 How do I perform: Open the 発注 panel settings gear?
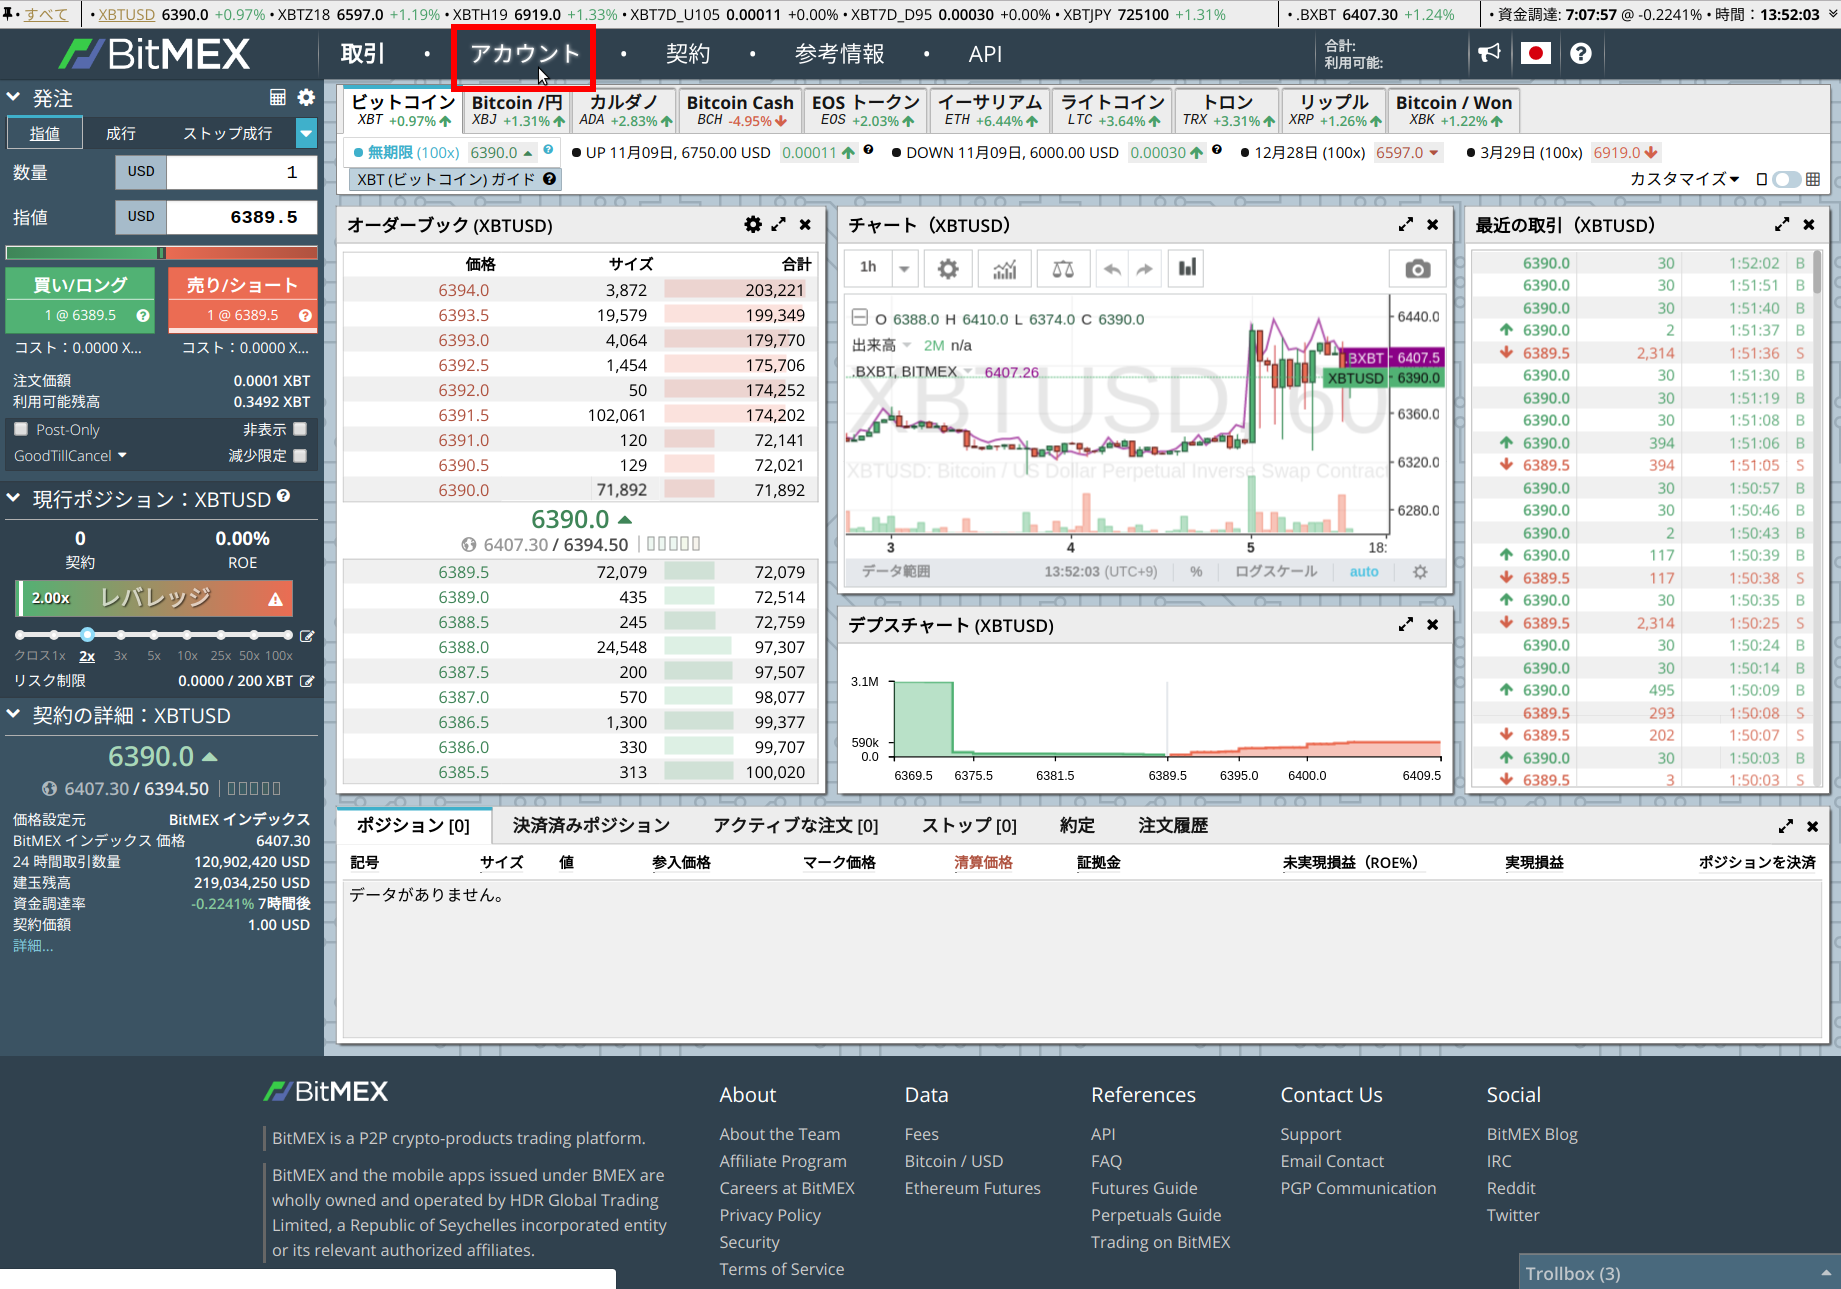point(306,97)
